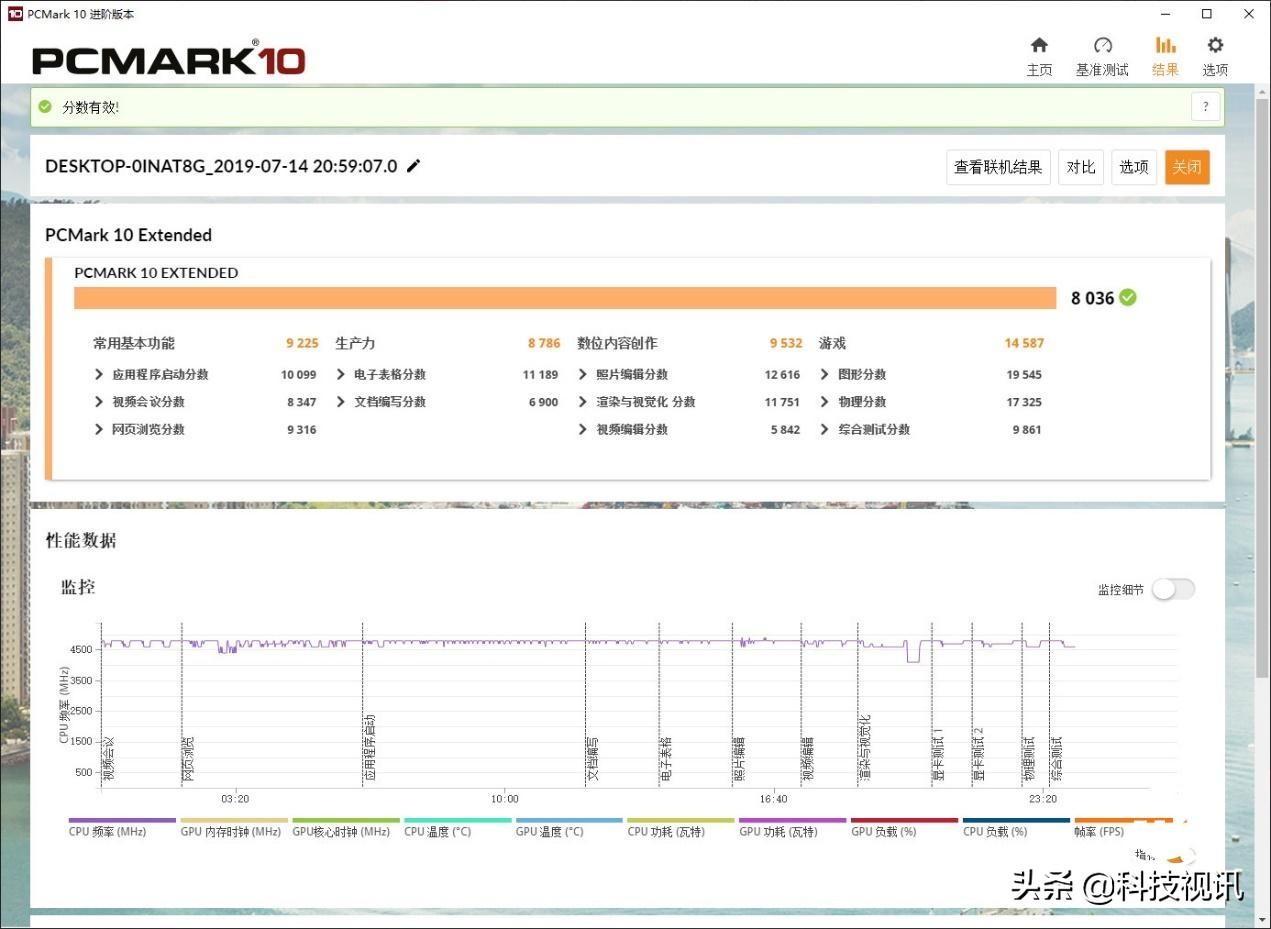The height and width of the screenshot is (929, 1271).
Task: Open the 选项 gear icon in header
Action: pos(1215,45)
